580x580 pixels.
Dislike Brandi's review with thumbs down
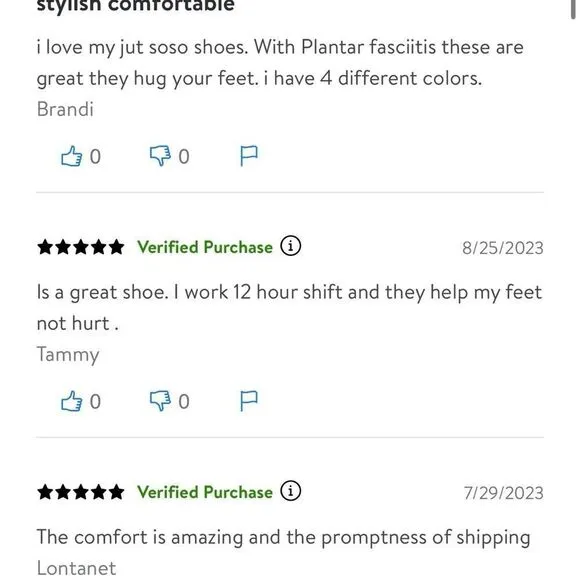(160, 156)
